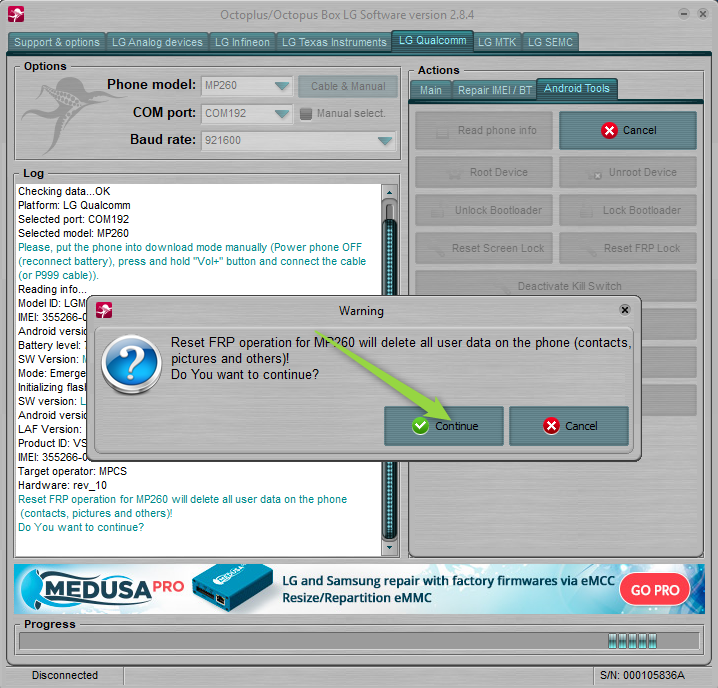Select the LG Infineon tab
Image resolution: width=718 pixels, height=688 pixels.
(x=242, y=42)
